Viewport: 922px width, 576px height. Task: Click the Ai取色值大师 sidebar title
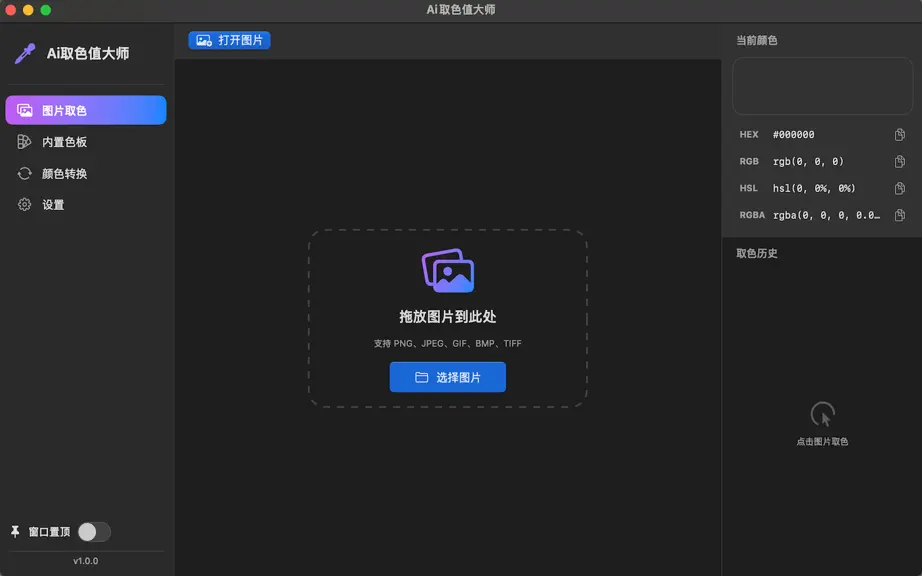point(88,53)
